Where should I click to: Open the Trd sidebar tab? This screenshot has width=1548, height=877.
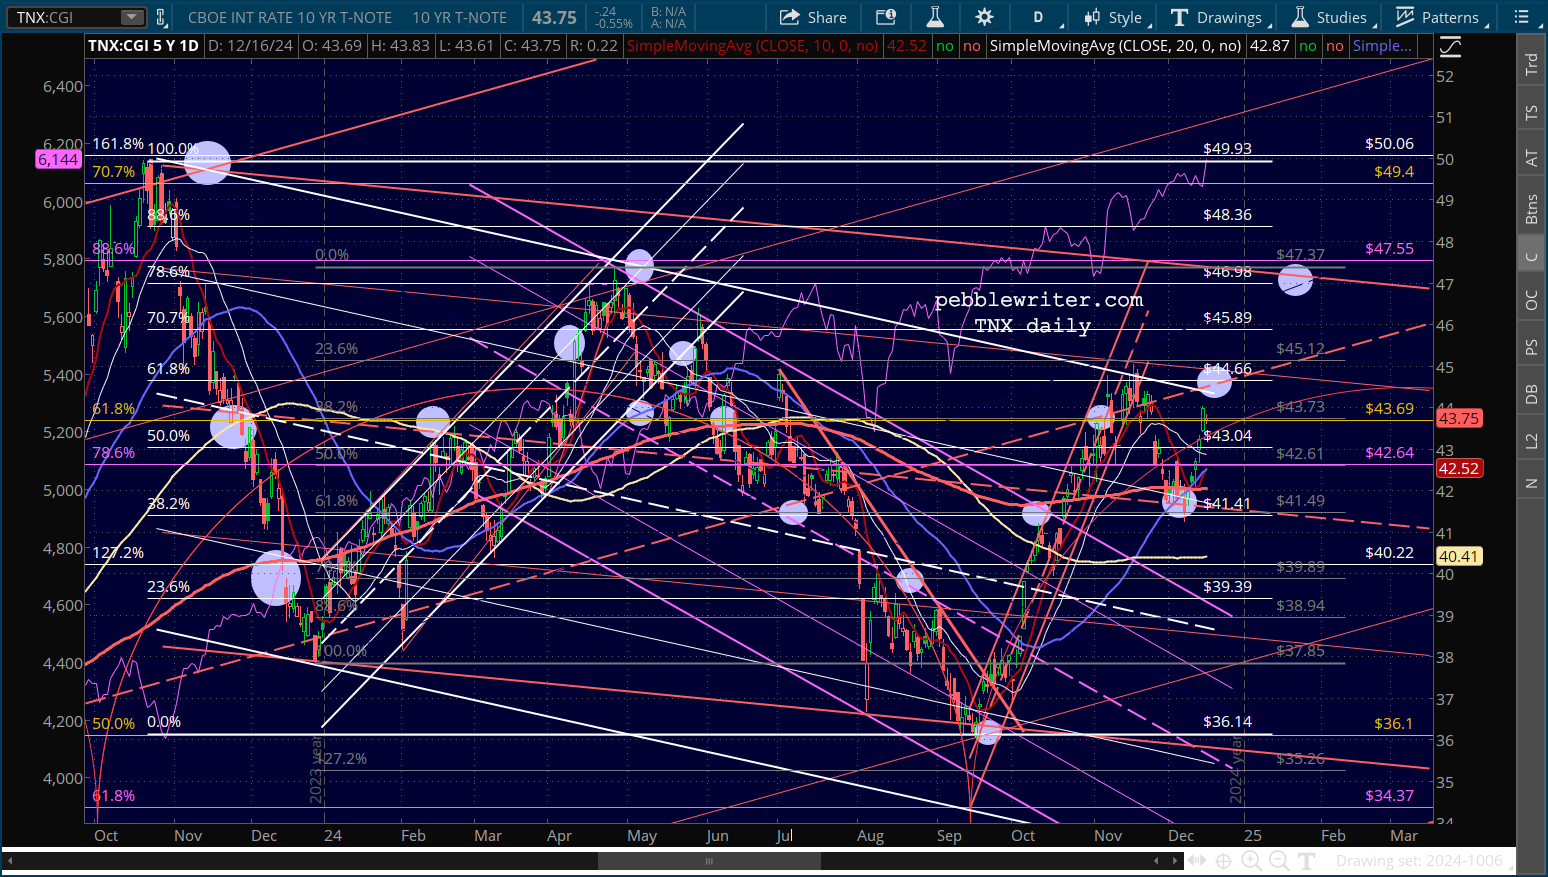click(1531, 65)
